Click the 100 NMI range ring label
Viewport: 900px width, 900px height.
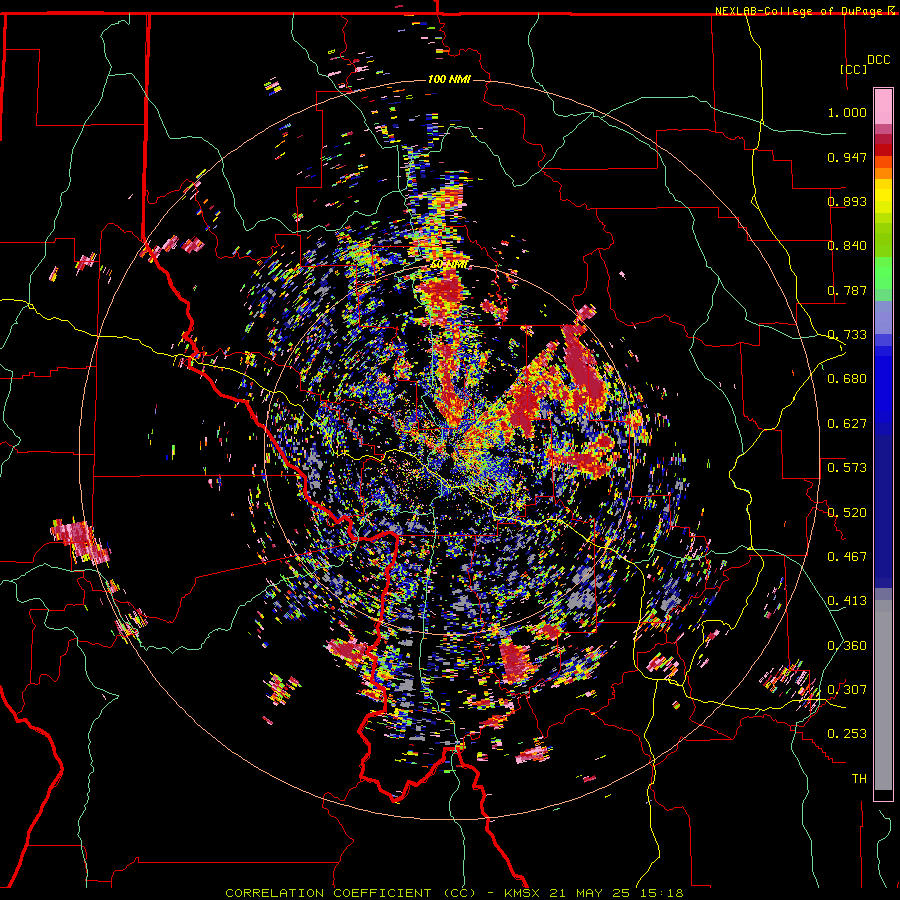tap(449, 79)
